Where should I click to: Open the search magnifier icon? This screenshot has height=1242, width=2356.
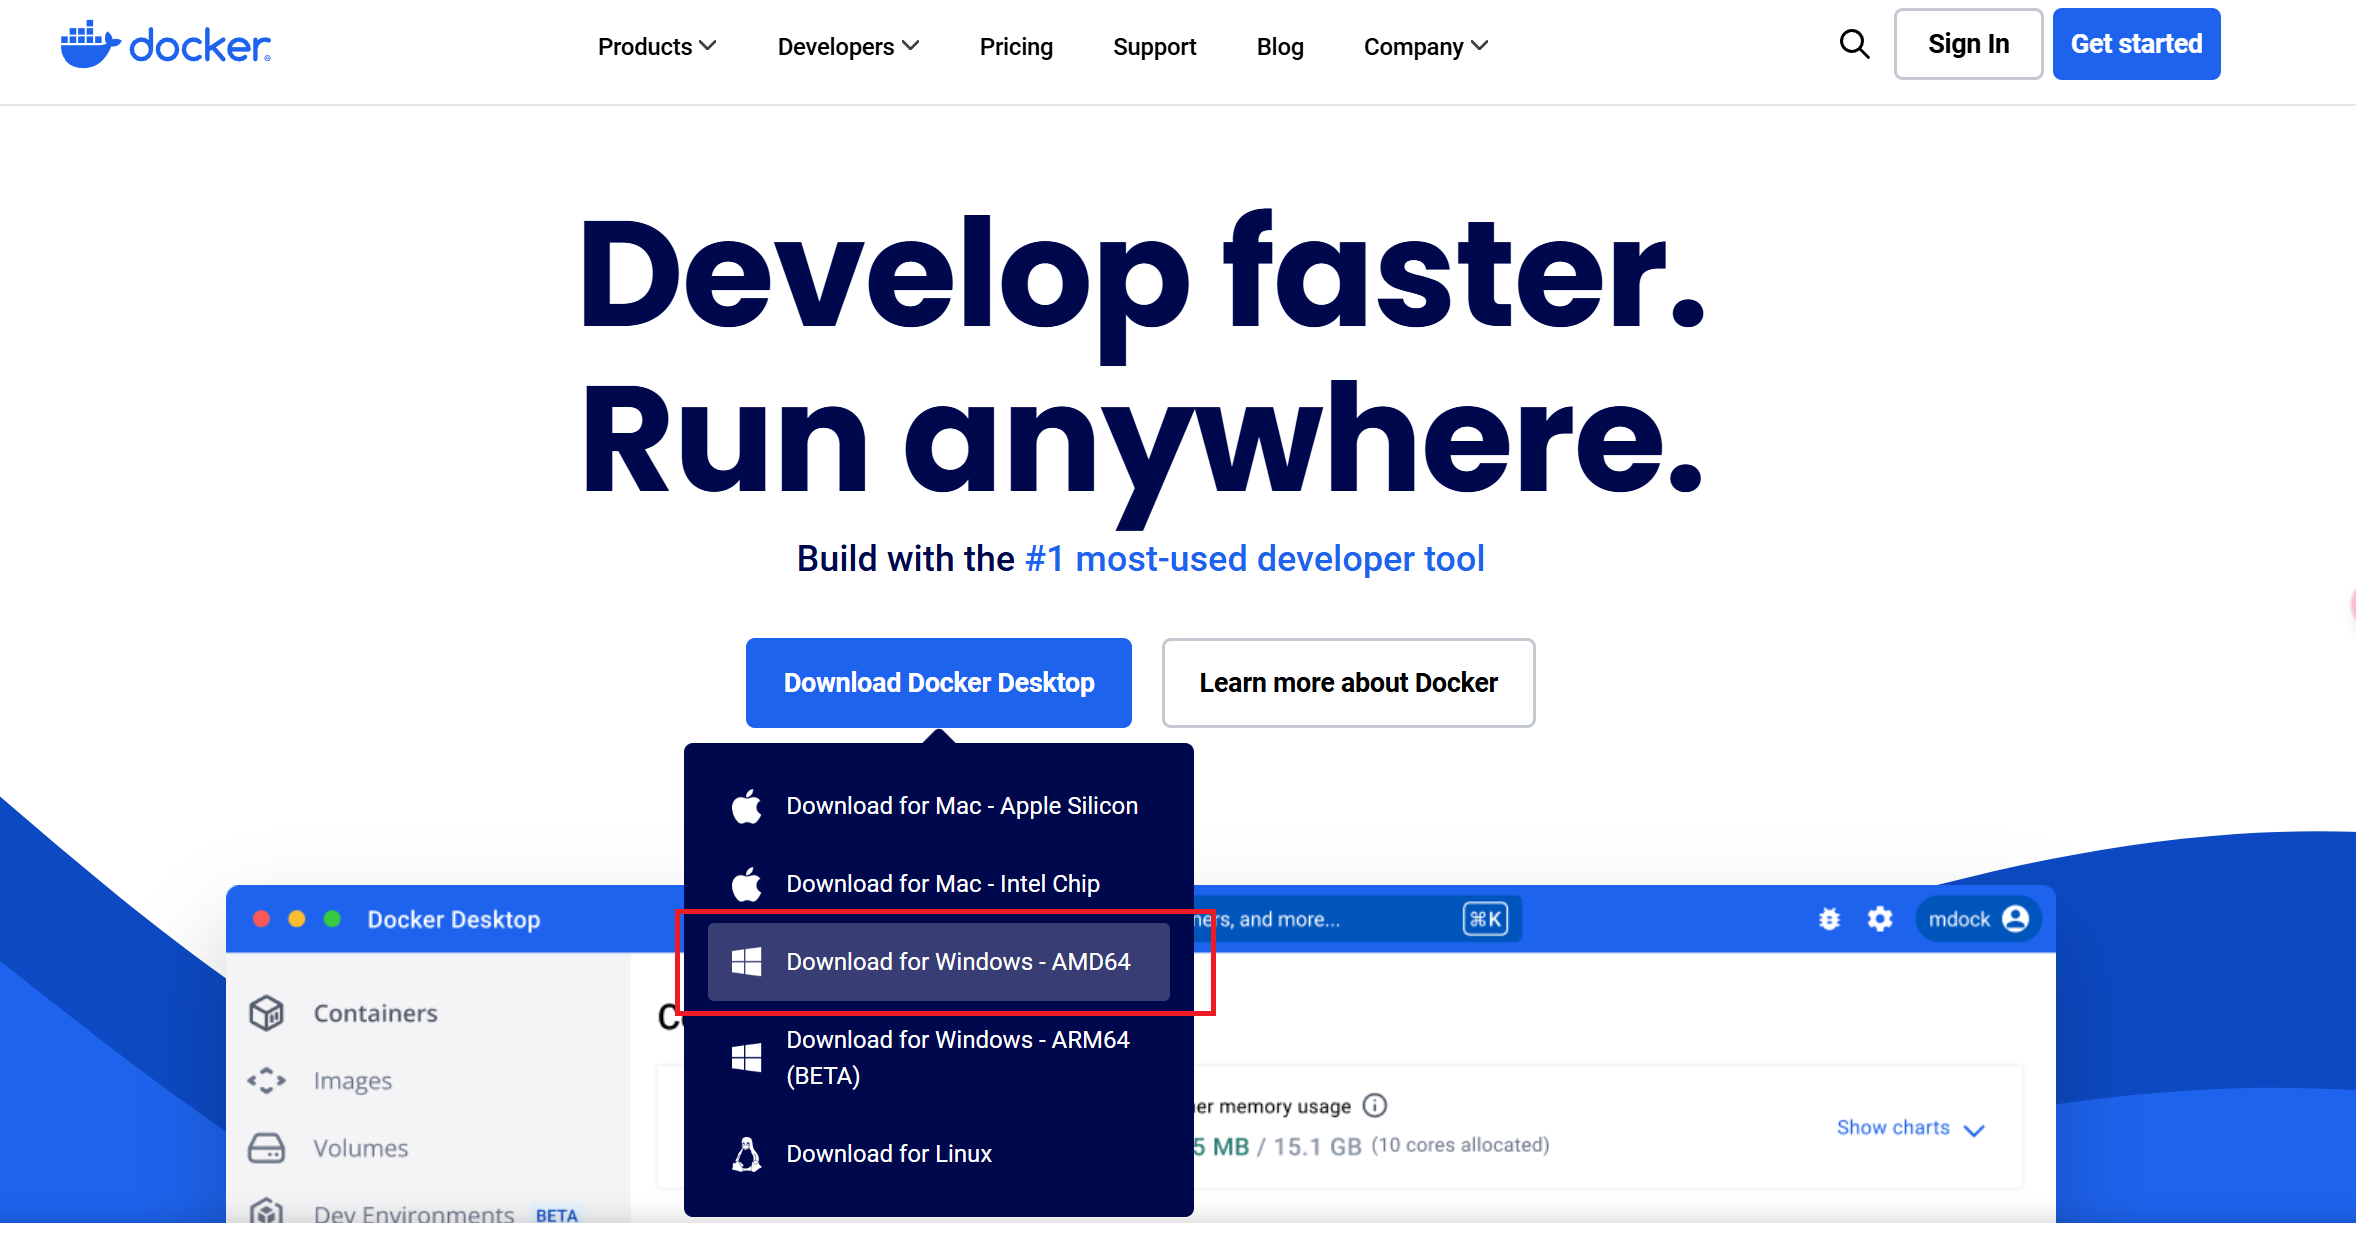(x=1854, y=44)
